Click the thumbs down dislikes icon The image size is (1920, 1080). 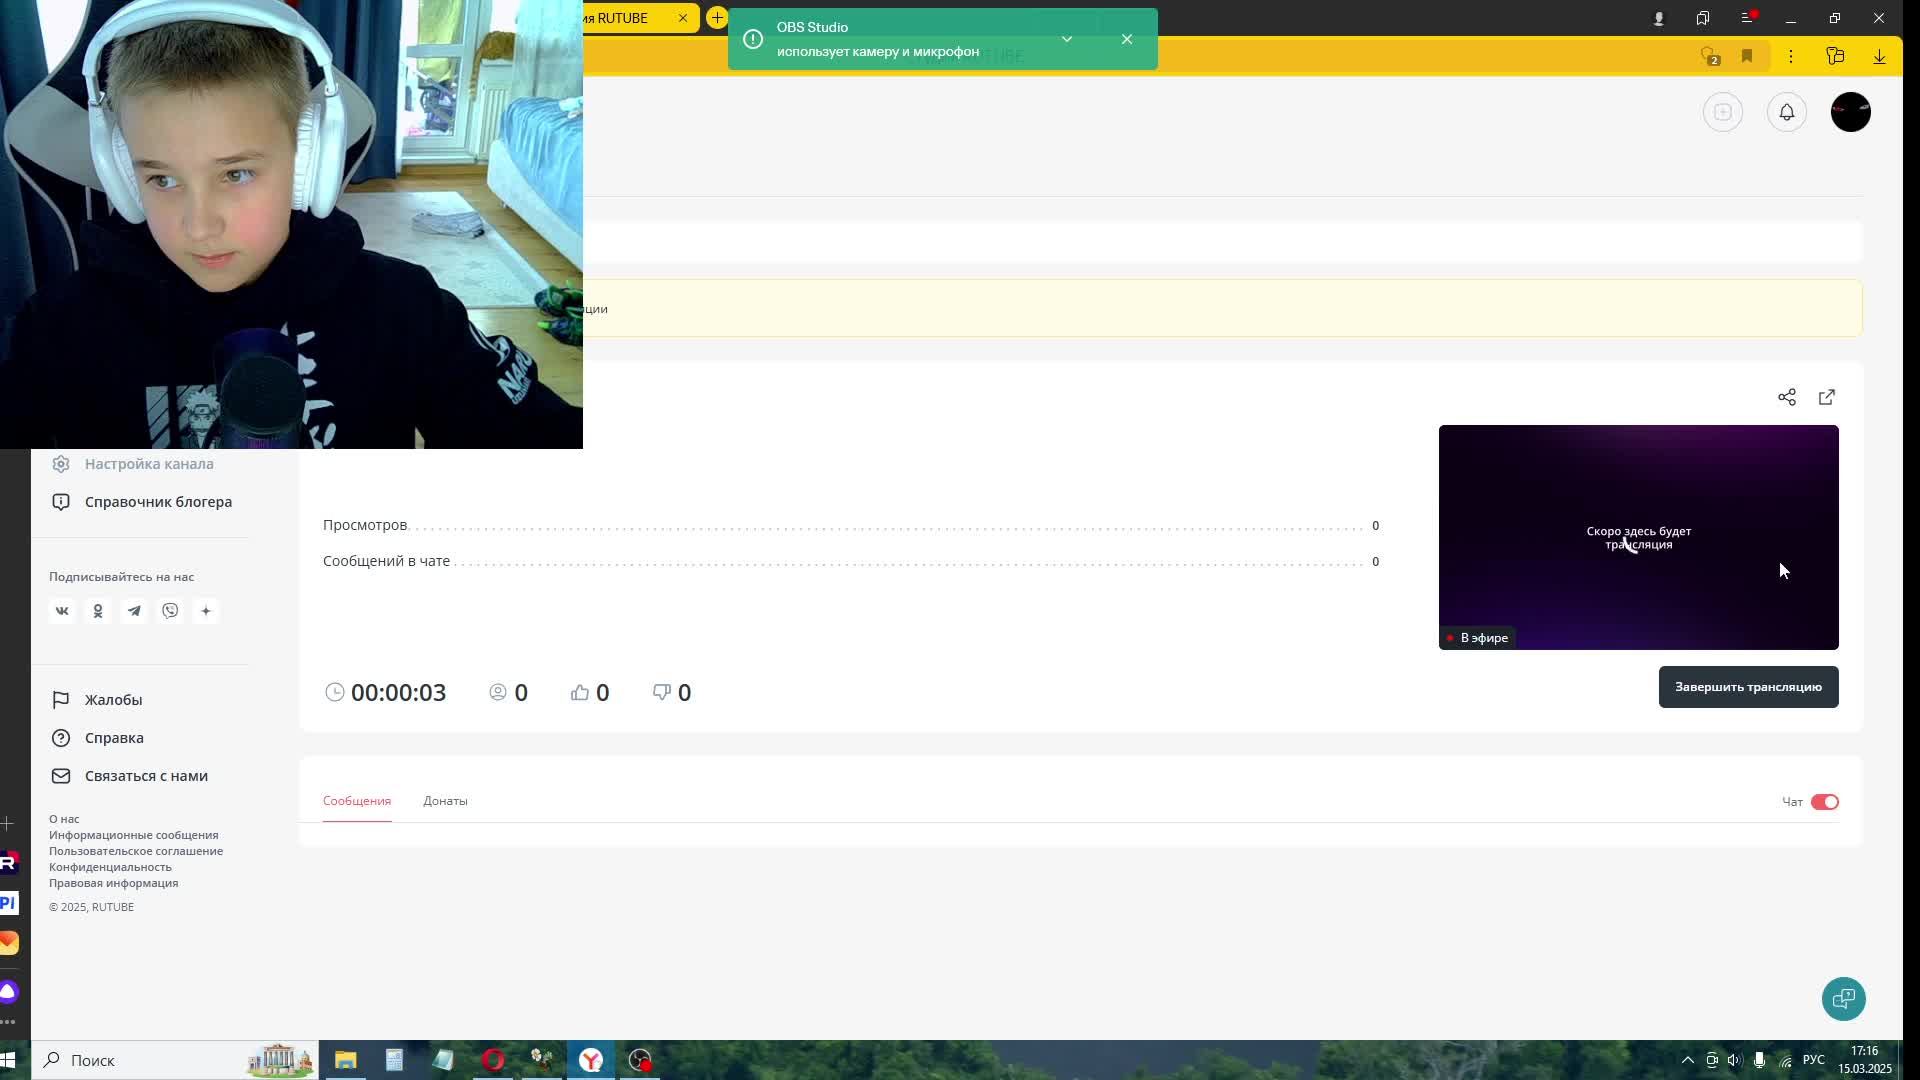pos(662,692)
